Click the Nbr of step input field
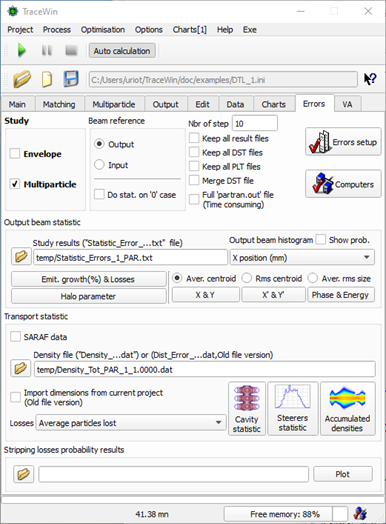The image size is (386, 524). [255, 123]
